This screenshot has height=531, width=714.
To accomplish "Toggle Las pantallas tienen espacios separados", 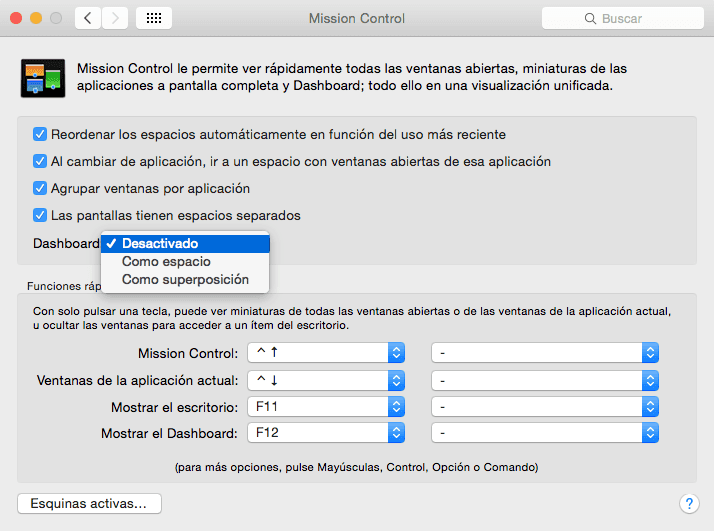I will (40, 215).
